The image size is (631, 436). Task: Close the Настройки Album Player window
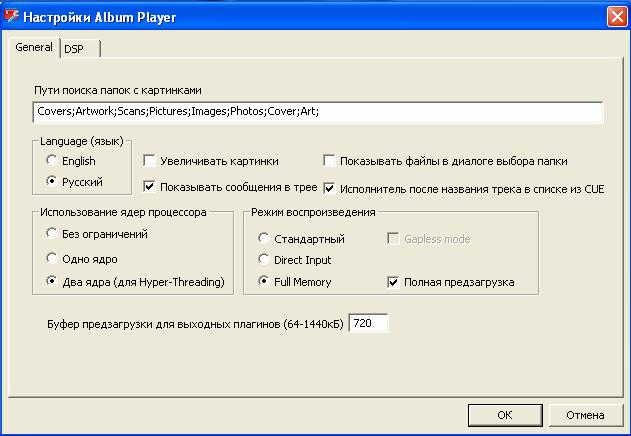(617, 17)
